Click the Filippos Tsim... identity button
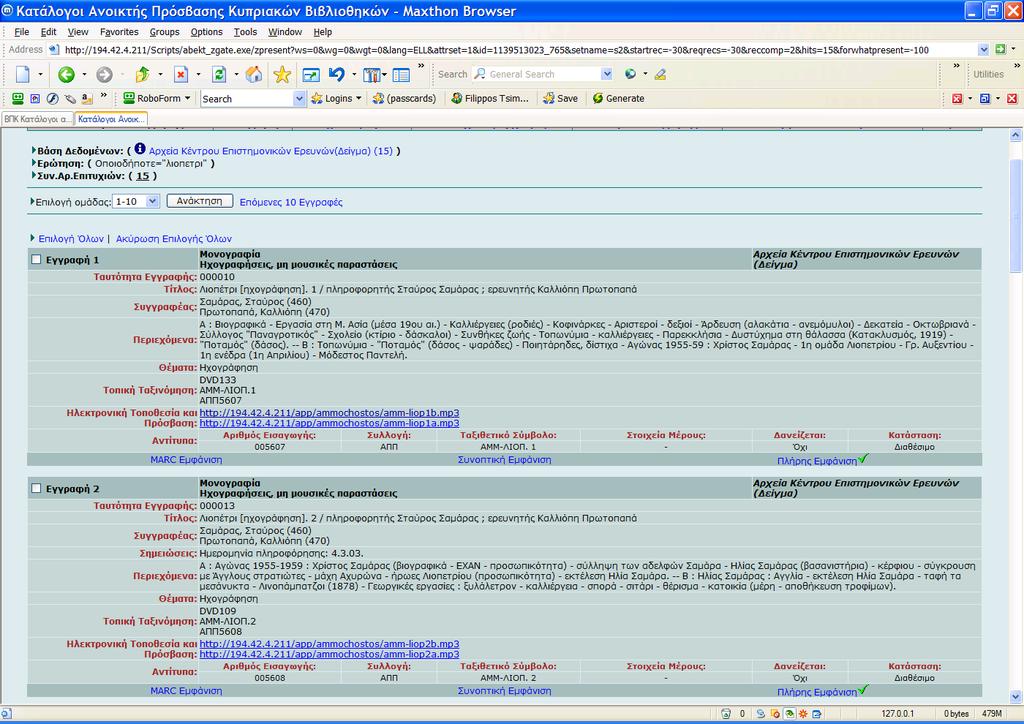Viewport: 1024px width, 724px height. tap(489, 99)
